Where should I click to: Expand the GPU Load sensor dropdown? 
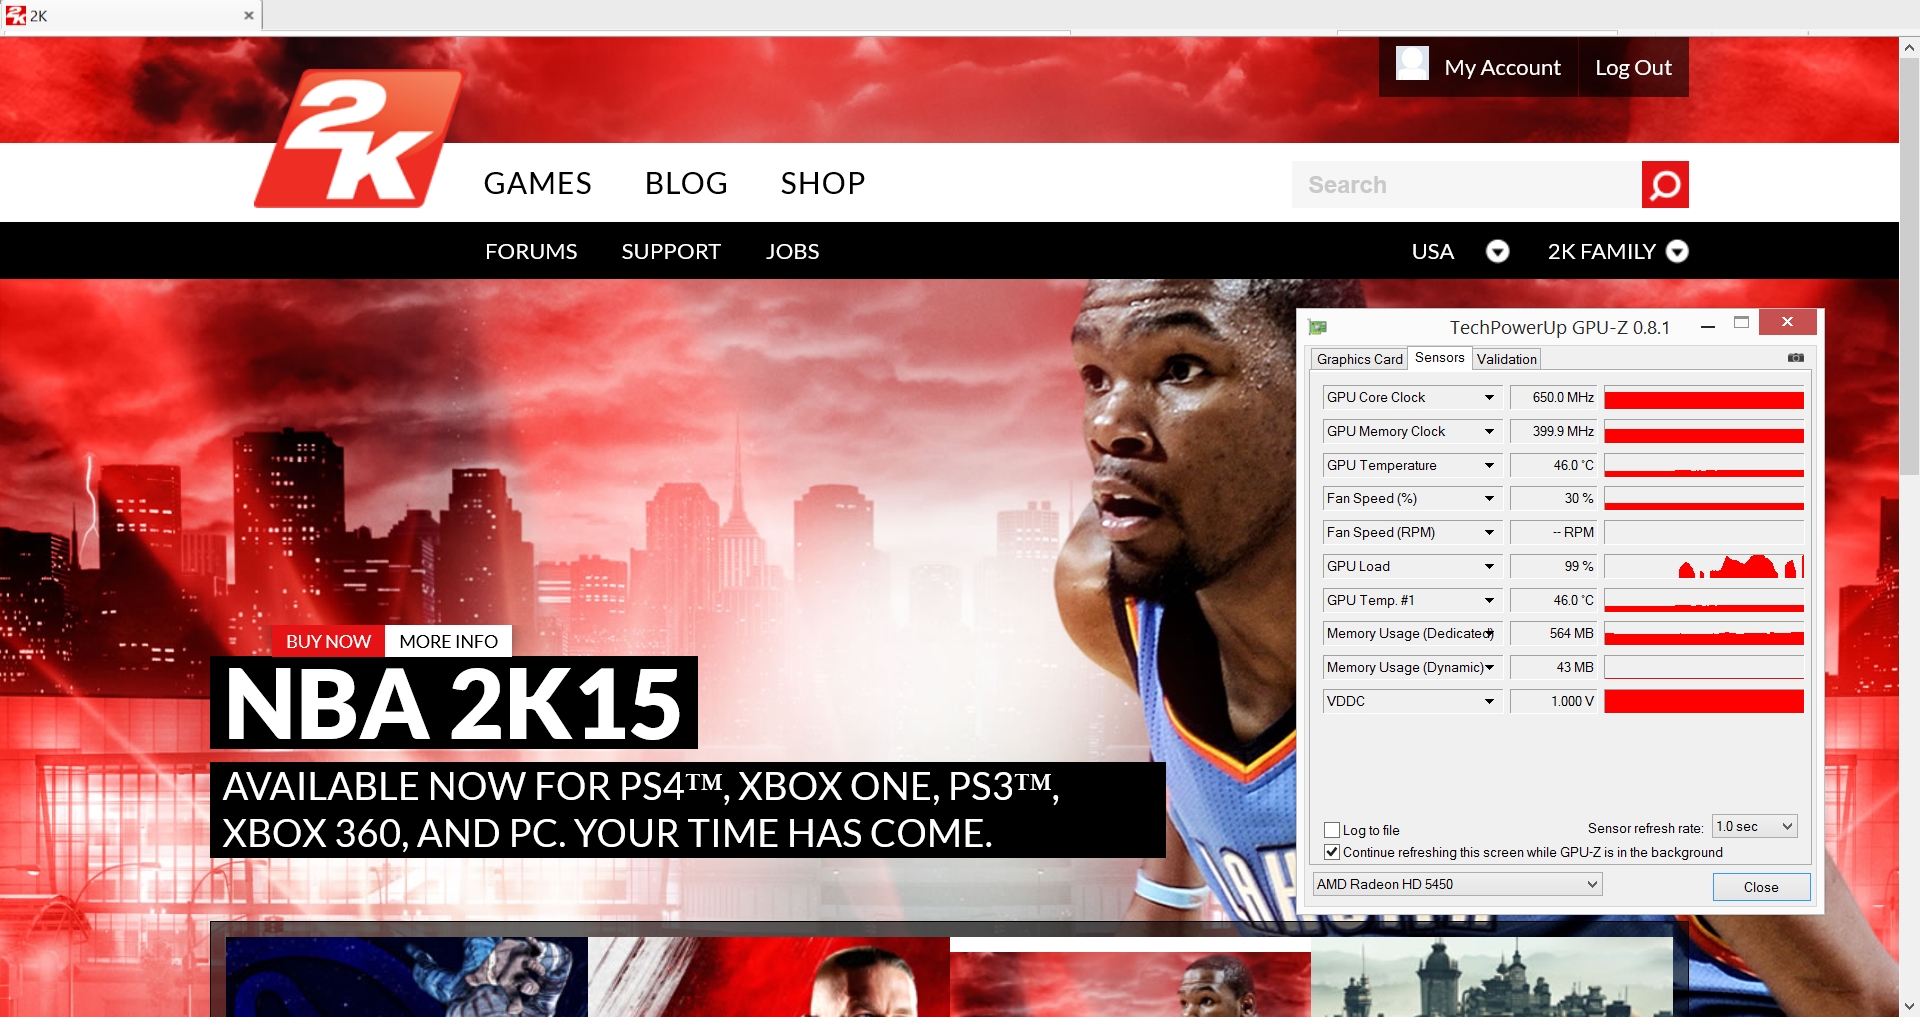tap(1489, 567)
